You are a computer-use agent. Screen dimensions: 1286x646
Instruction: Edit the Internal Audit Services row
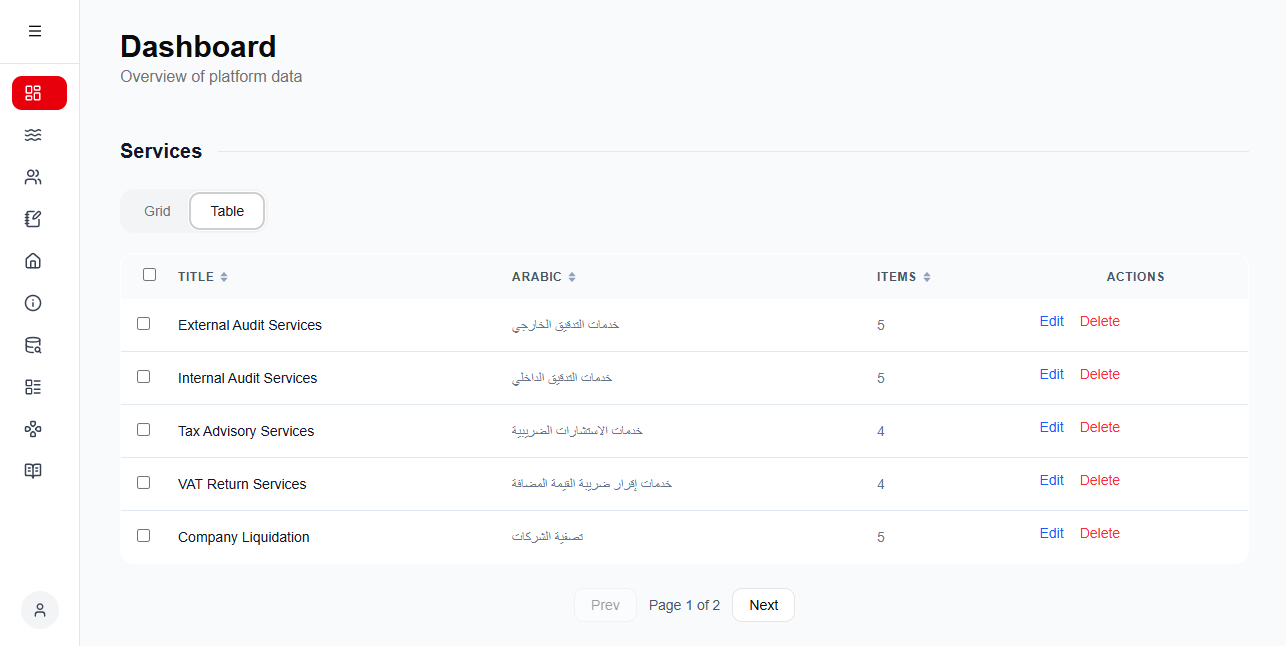1052,374
